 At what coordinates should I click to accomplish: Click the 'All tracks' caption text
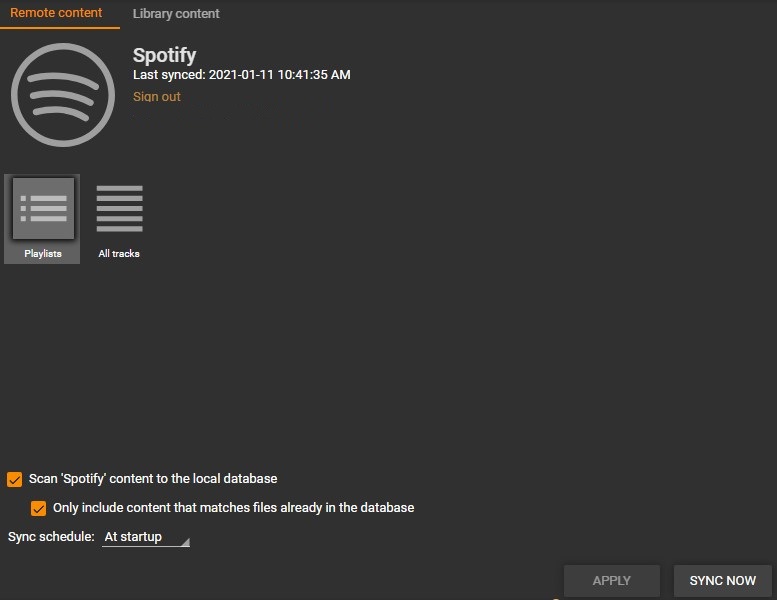point(119,254)
